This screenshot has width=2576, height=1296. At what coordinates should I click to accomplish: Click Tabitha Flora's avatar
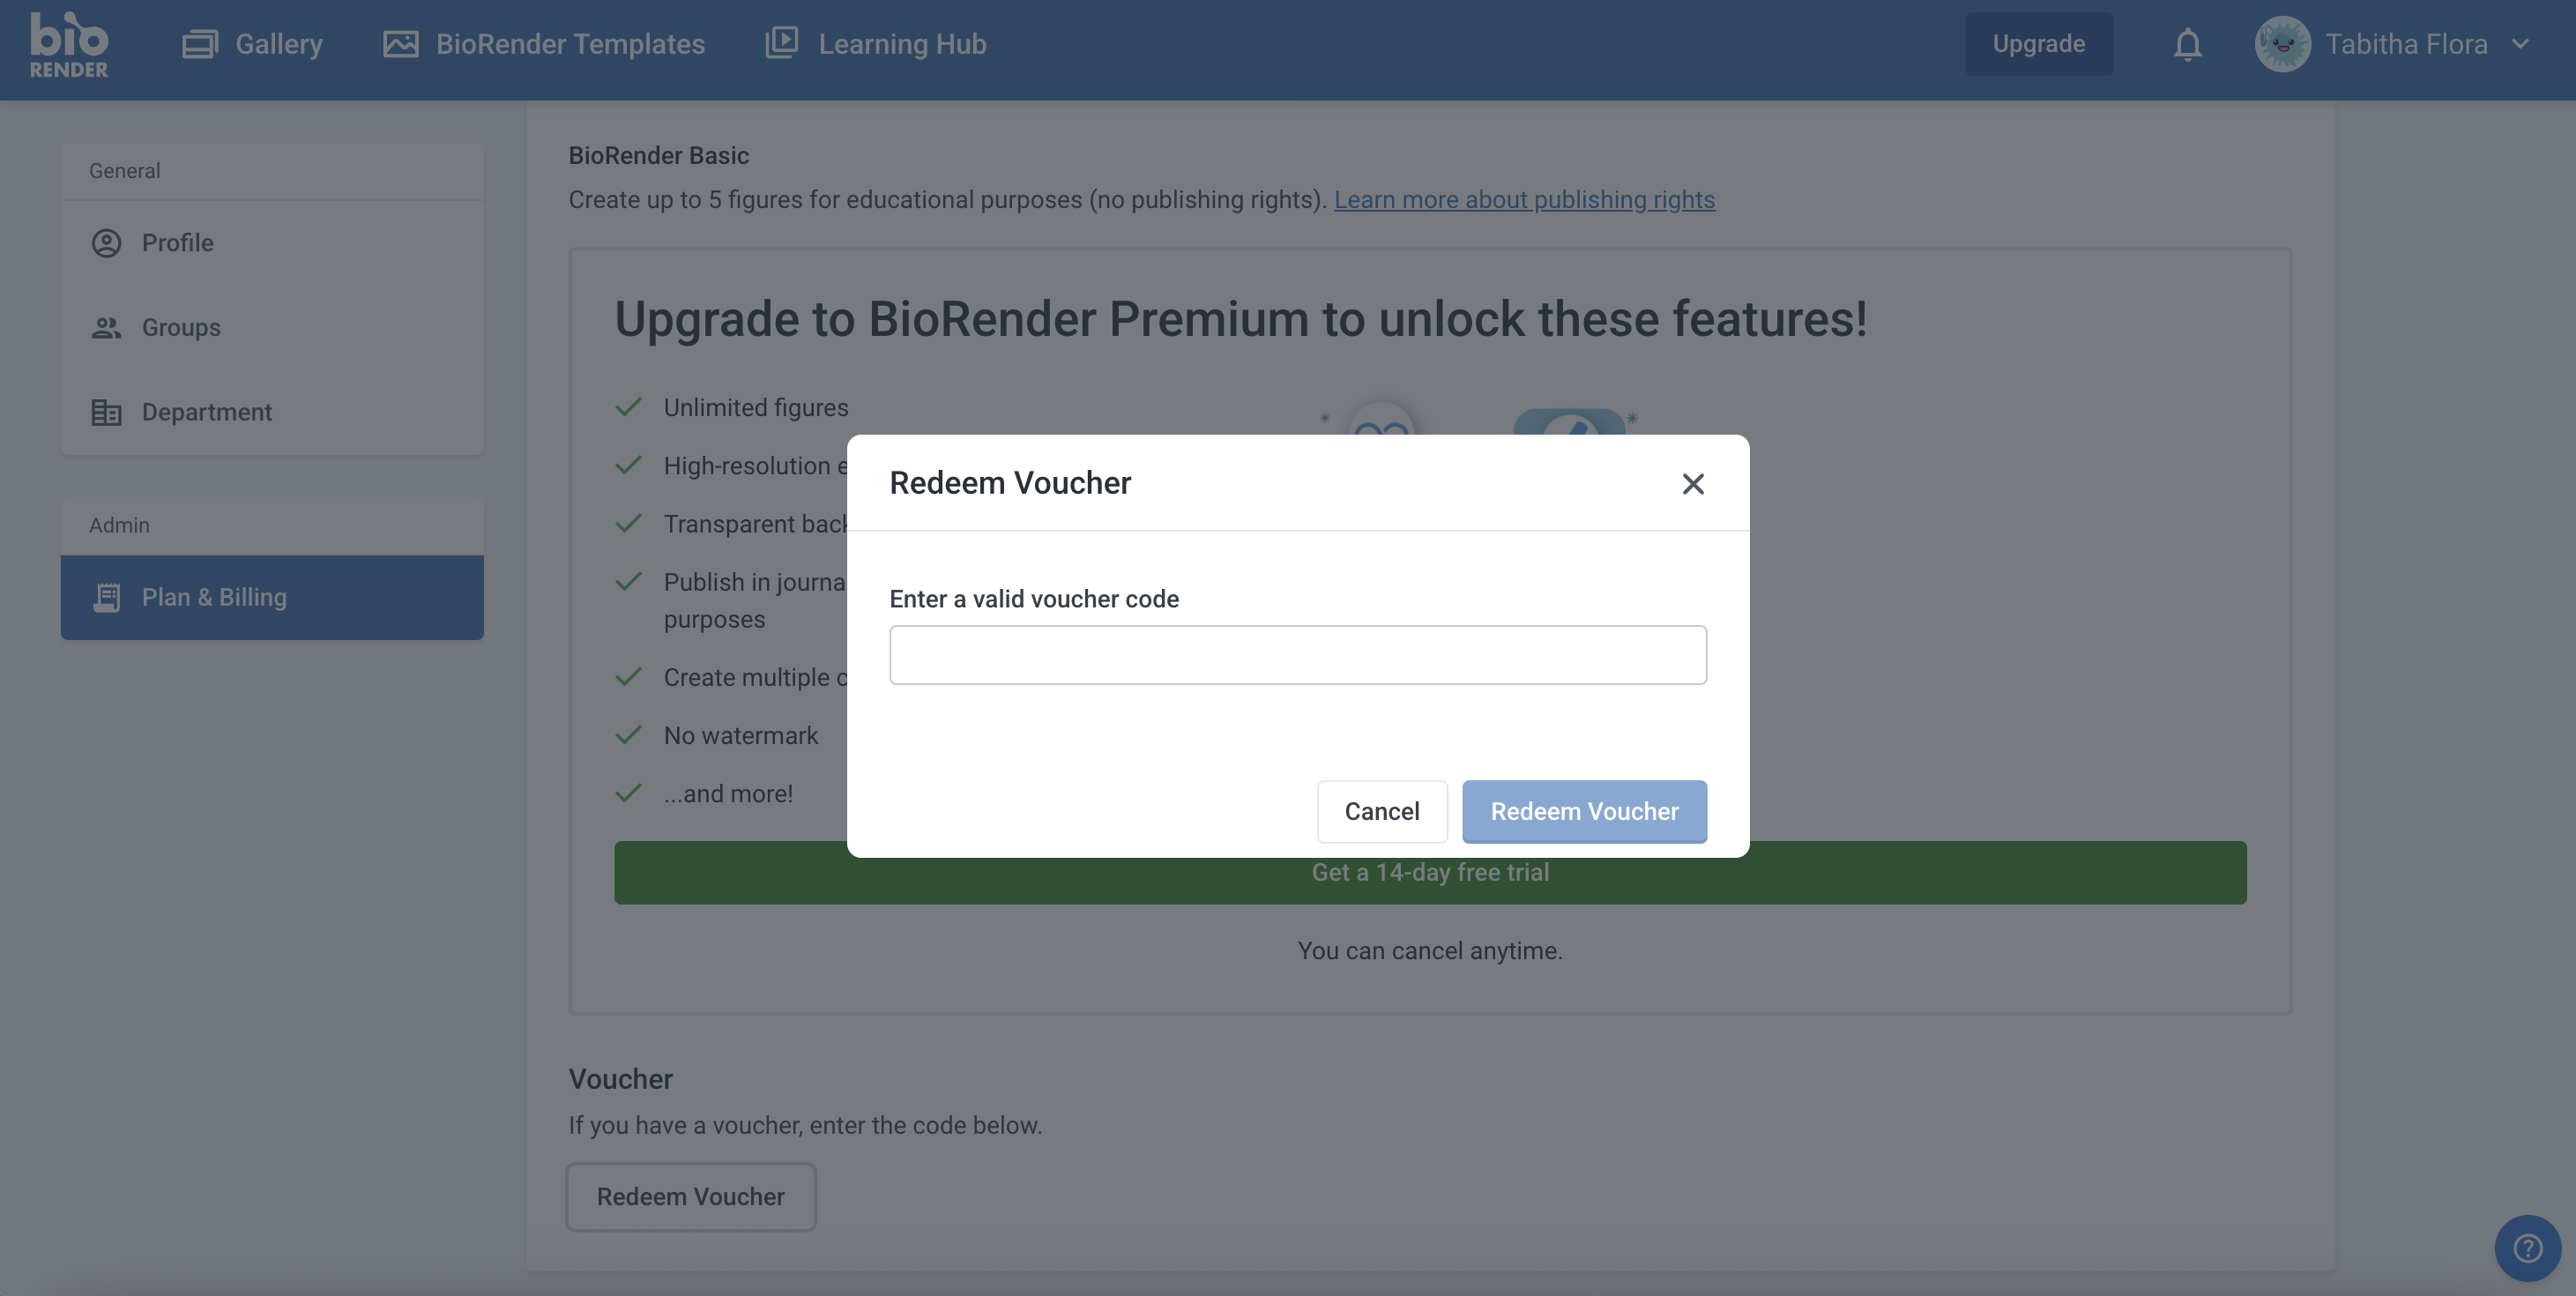tap(2283, 44)
